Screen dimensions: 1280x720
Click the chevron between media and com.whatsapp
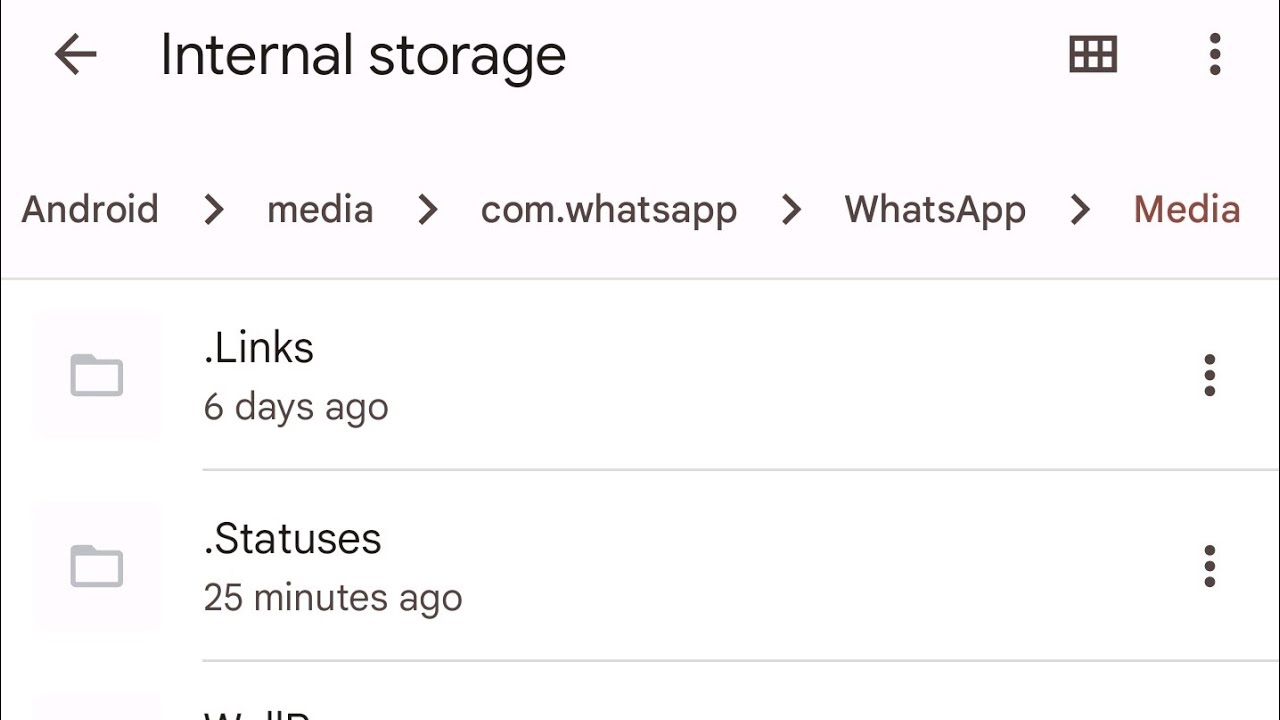pos(428,210)
